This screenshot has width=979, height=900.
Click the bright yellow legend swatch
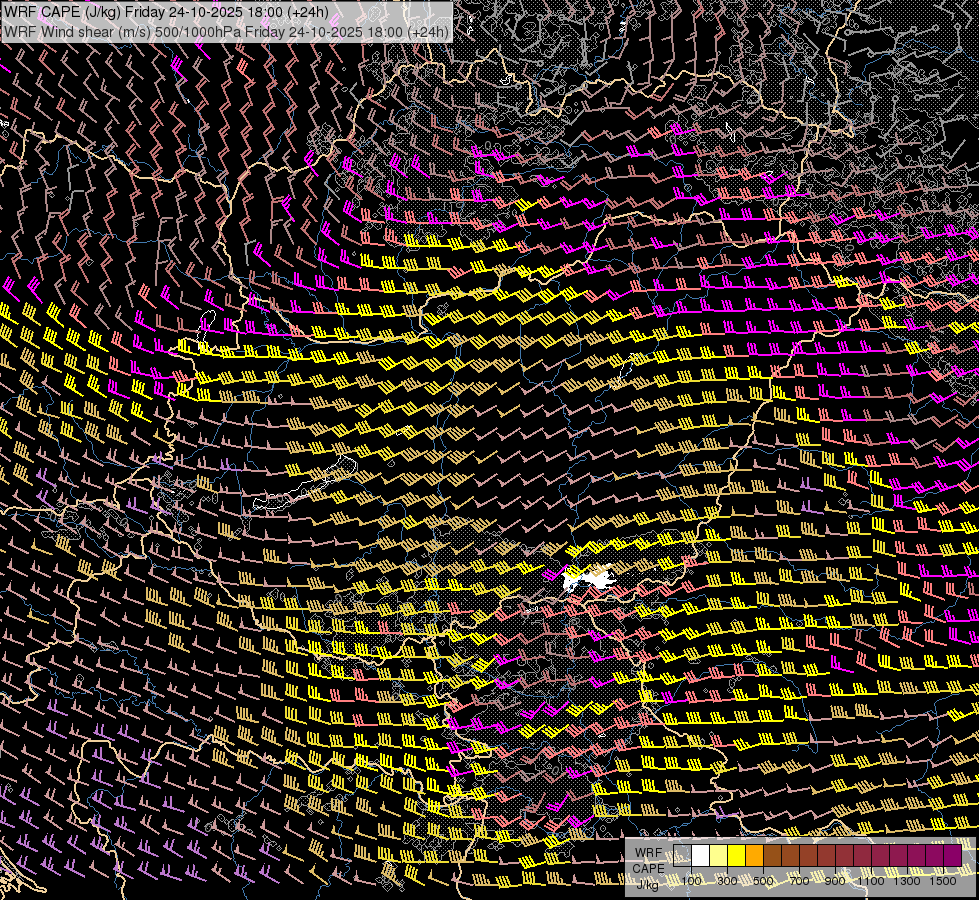click(x=737, y=856)
